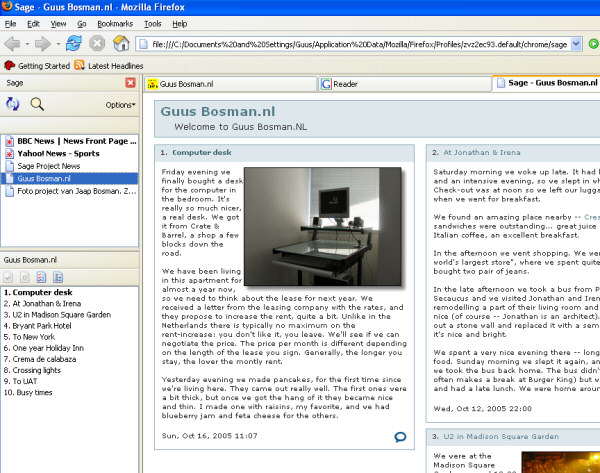The image size is (600, 473).
Task: Switch to the Sage - Guus Bosman.nl tab
Action: [x=546, y=83]
